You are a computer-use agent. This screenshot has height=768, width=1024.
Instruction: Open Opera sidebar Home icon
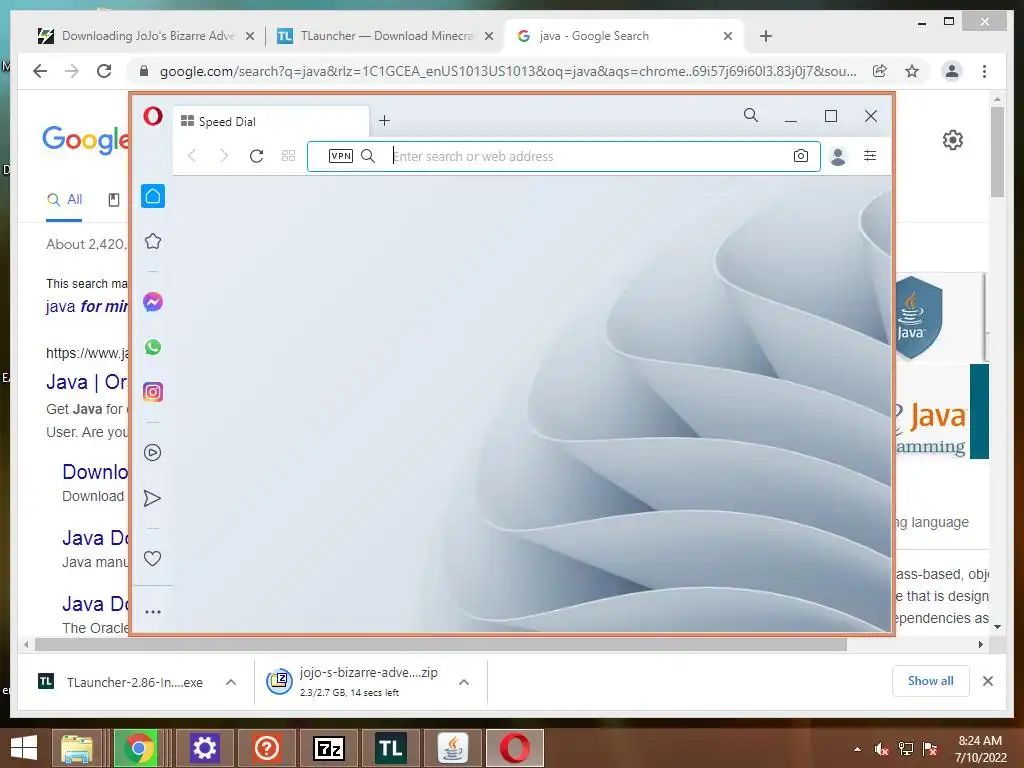coord(153,196)
